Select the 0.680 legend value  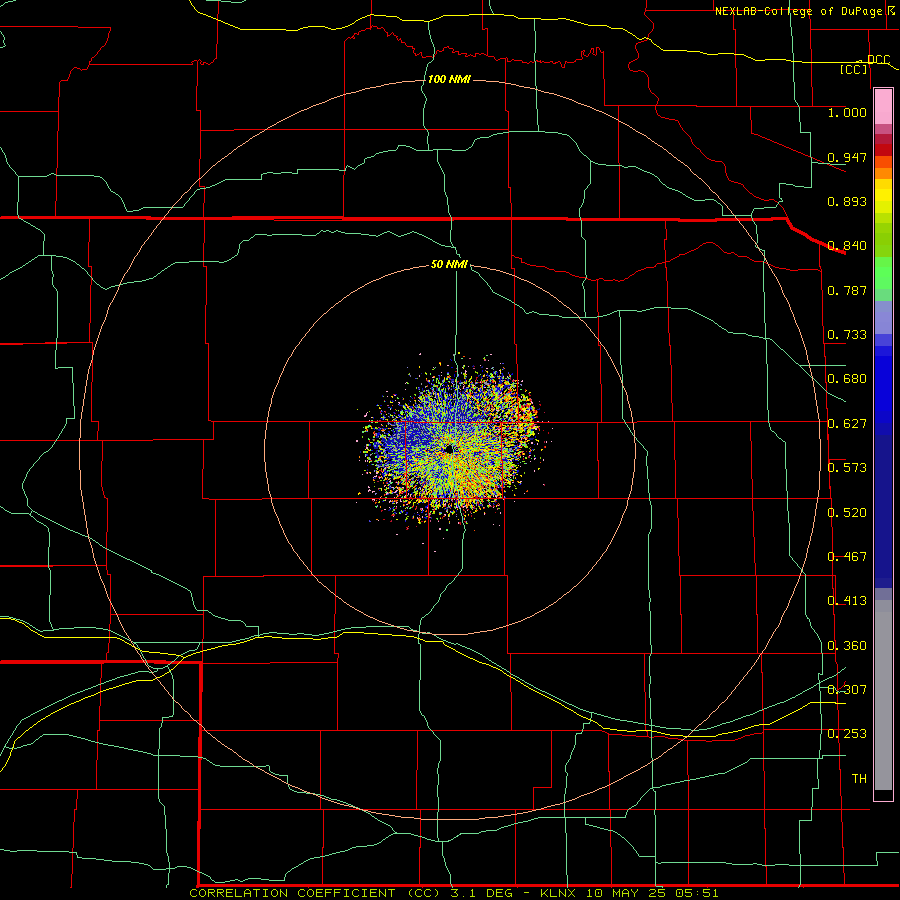tap(847, 379)
